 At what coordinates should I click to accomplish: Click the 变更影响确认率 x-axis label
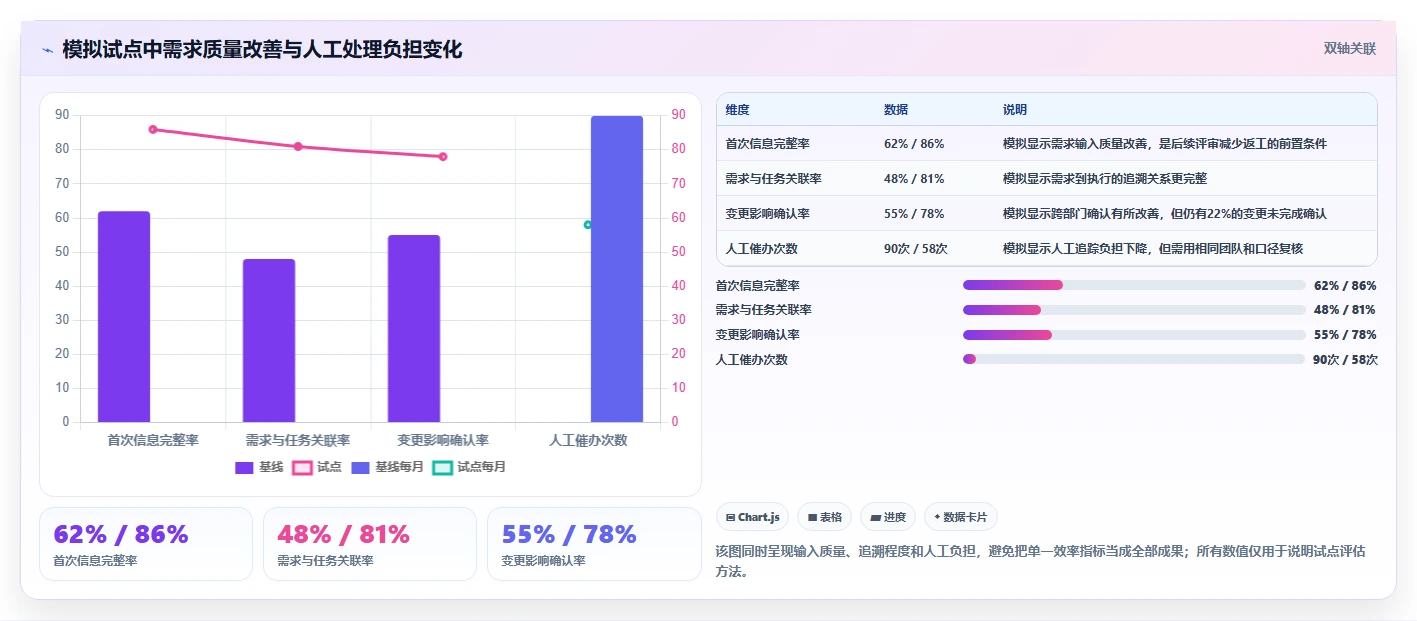[x=443, y=440]
